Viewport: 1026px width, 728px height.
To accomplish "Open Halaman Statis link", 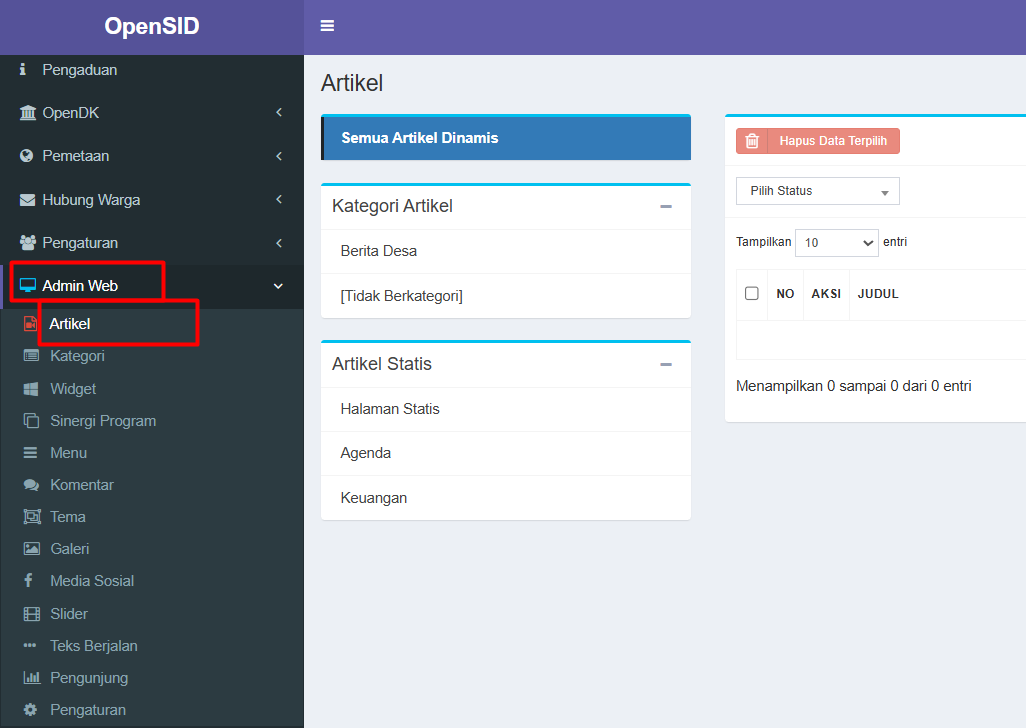I will (x=506, y=409).
